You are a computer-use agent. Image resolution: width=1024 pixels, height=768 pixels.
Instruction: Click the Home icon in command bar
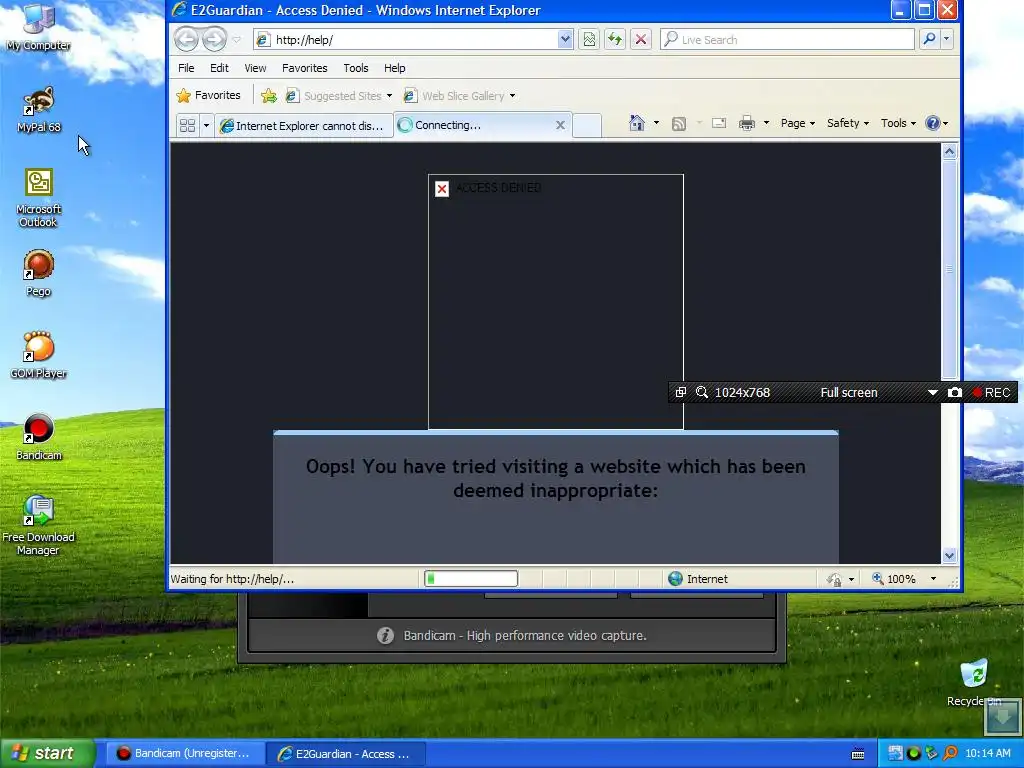point(637,123)
